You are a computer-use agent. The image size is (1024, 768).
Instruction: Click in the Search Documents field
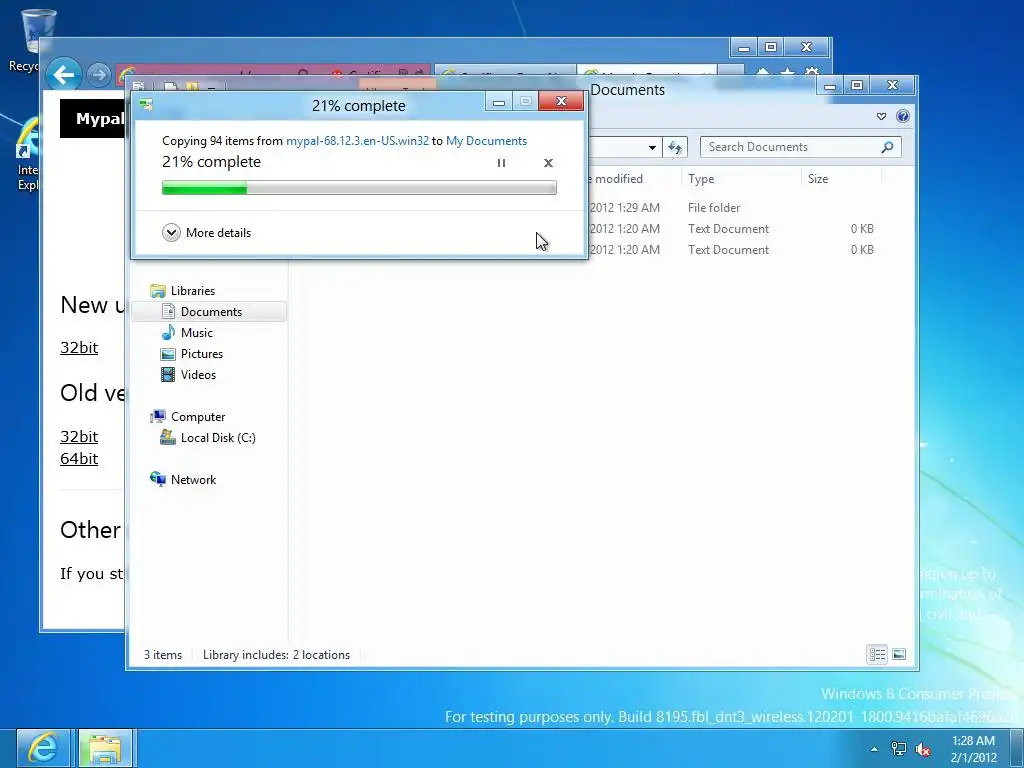coord(790,147)
